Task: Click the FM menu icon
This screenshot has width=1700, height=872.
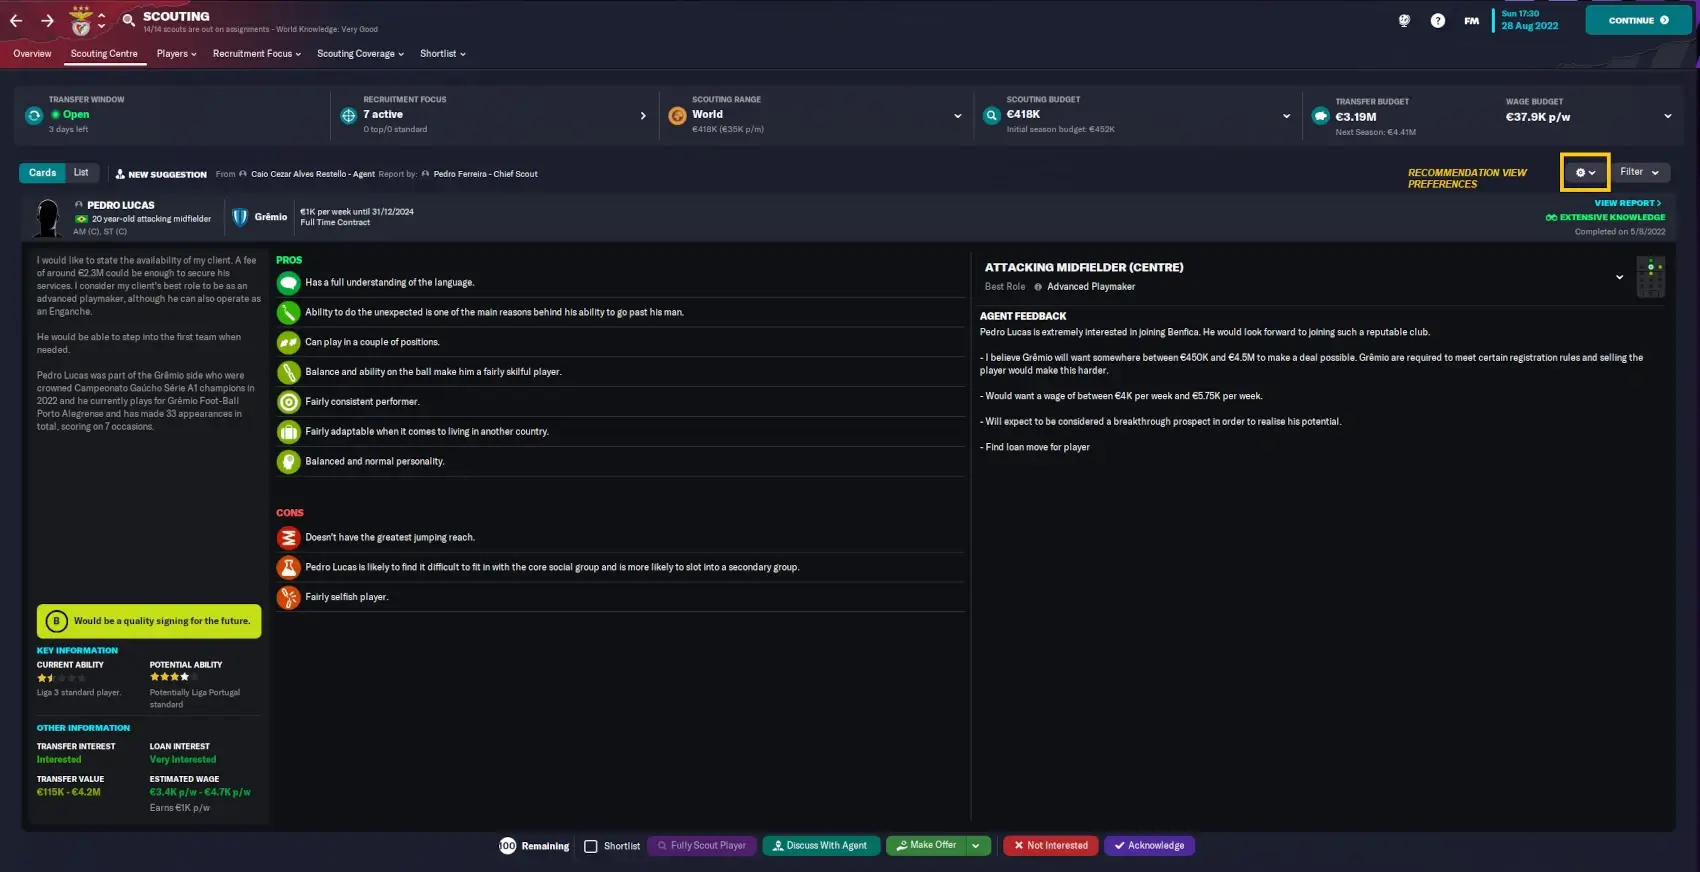Action: pos(1471,20)
